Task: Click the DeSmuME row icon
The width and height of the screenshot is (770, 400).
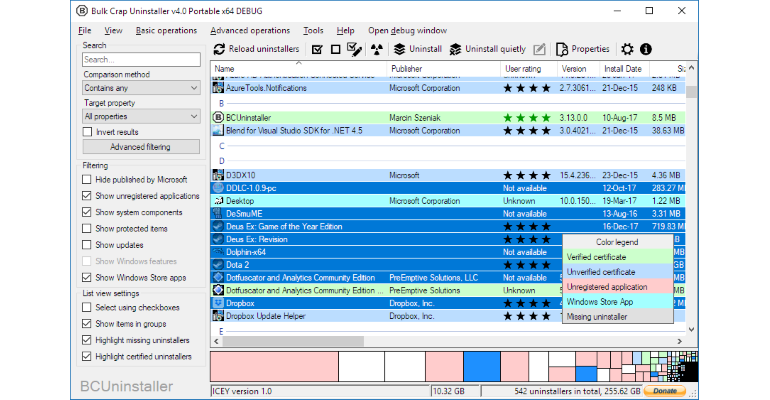Action: (x=218, y=213)
